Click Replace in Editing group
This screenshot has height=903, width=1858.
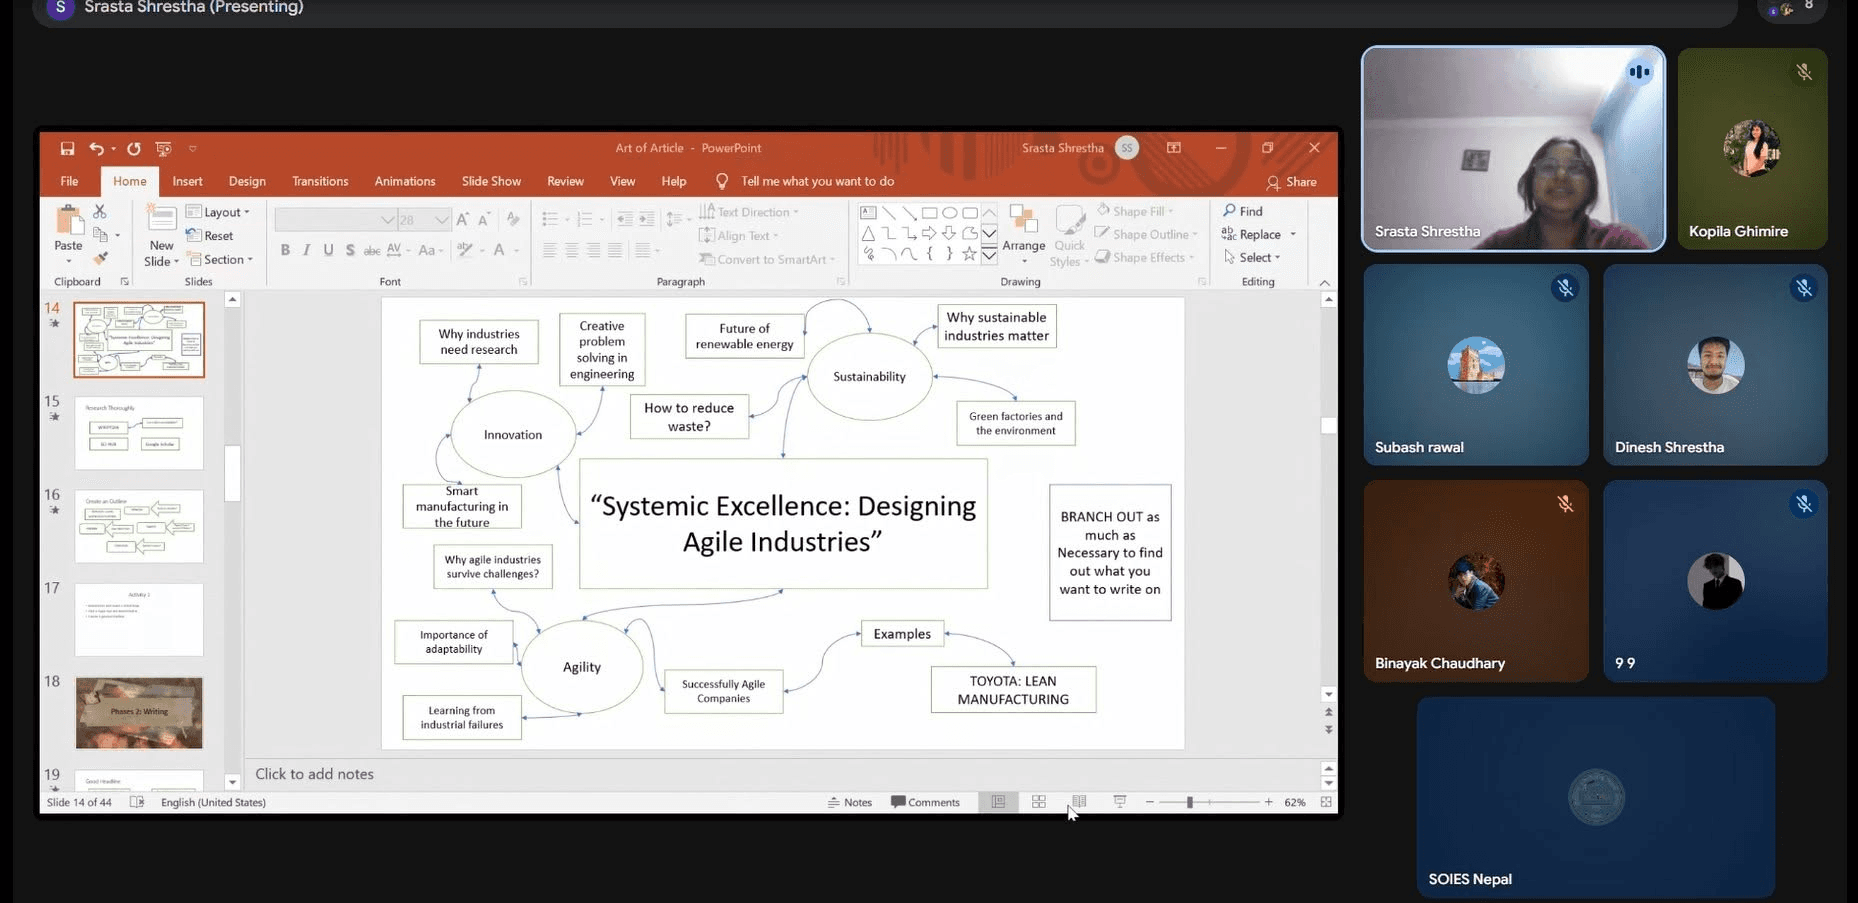click(1258, 234)
